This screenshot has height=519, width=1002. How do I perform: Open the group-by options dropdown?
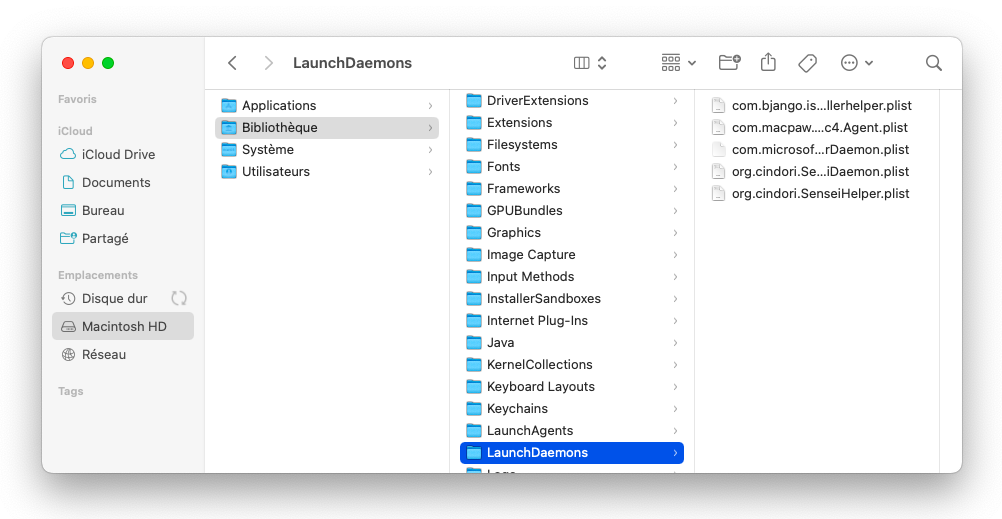[x=679, y=63]
